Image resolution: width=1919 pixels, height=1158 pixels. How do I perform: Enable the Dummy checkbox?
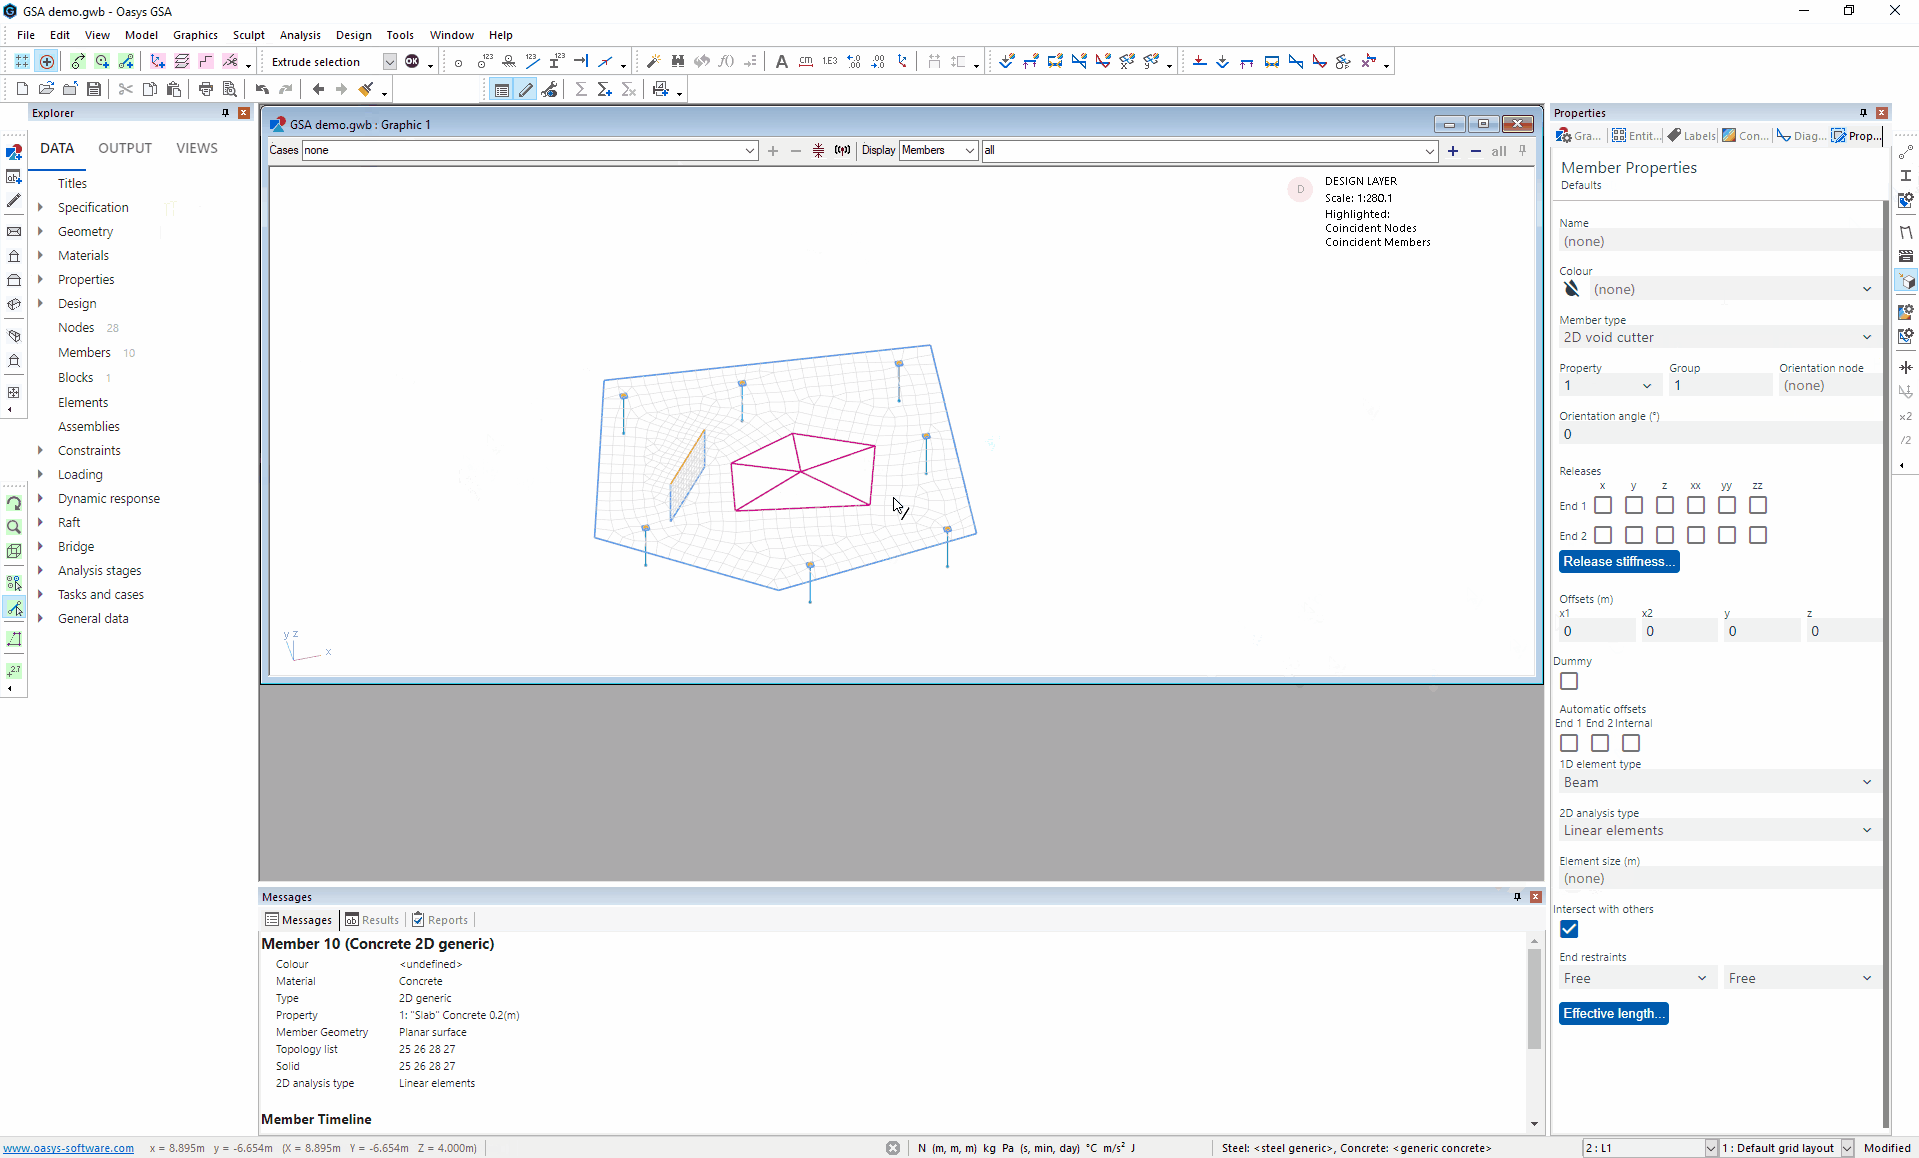1569,681
